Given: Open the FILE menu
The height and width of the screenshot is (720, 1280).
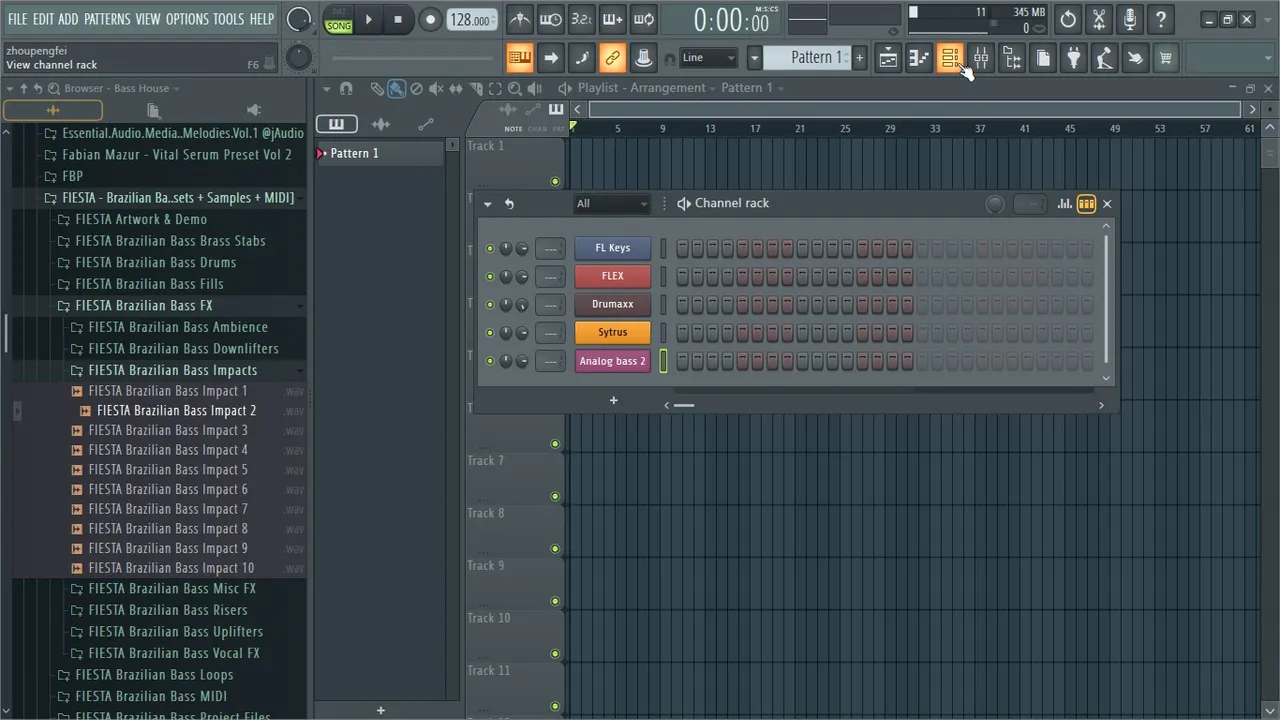Looking at the screenshot, I should 18,19.
